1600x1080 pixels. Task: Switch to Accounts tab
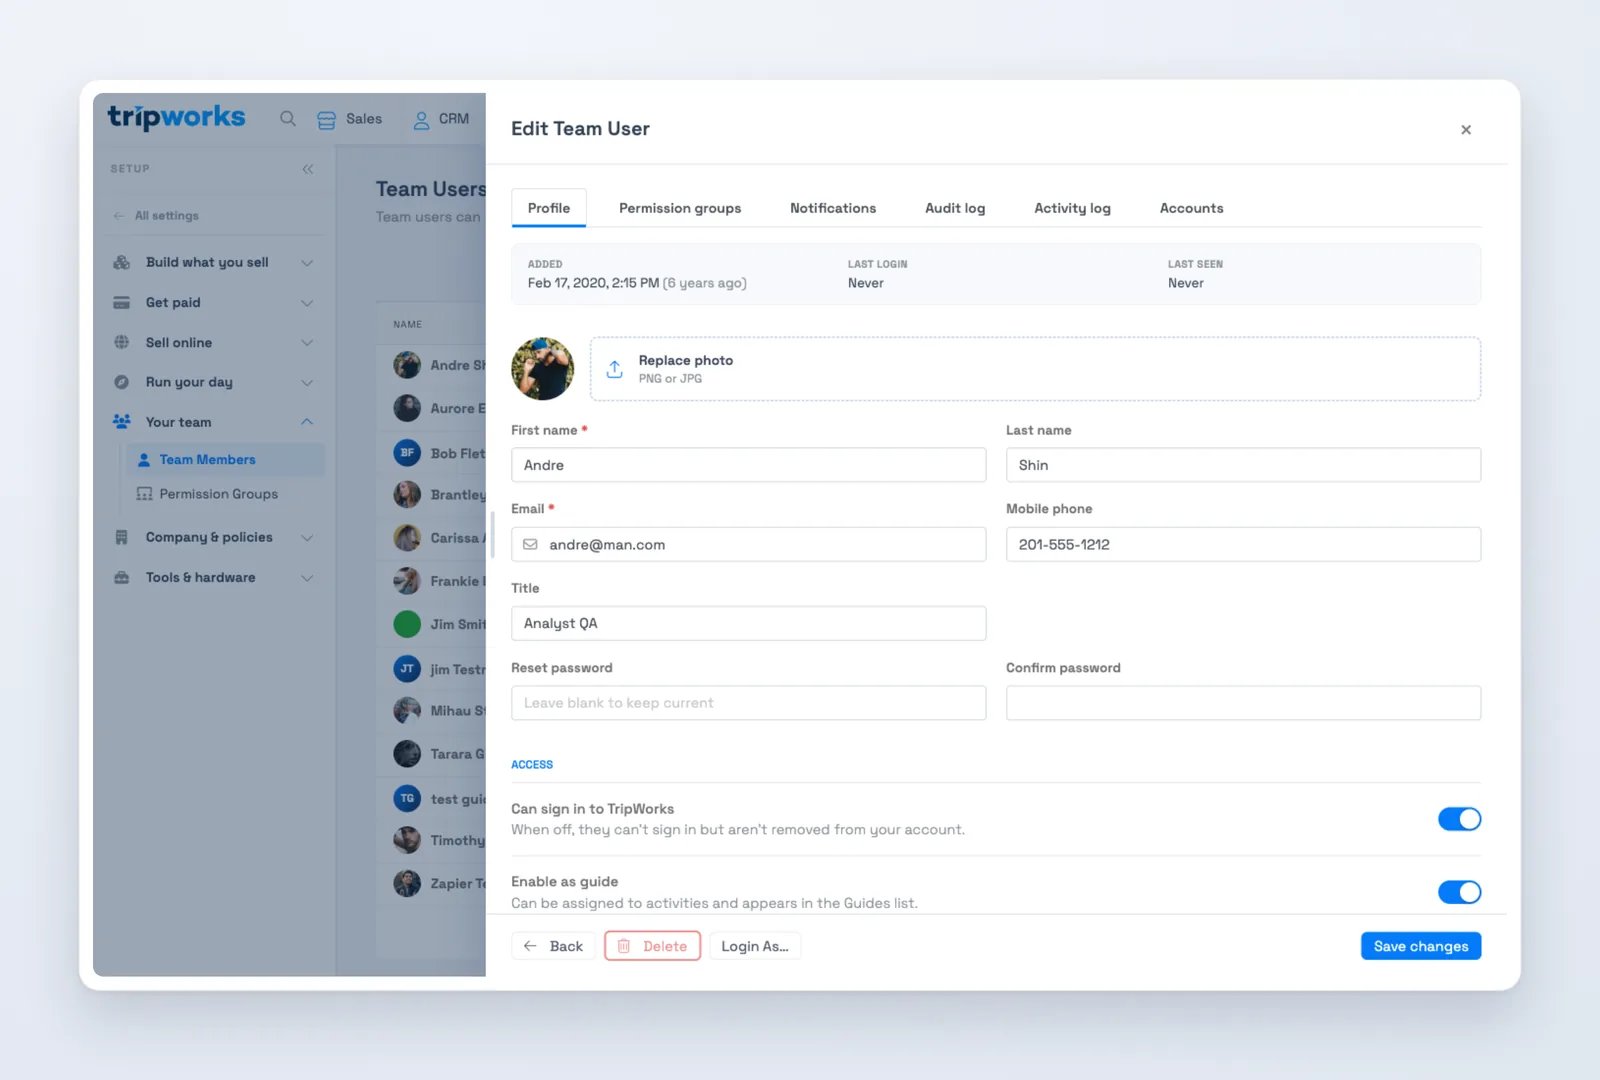(1191, 208)
